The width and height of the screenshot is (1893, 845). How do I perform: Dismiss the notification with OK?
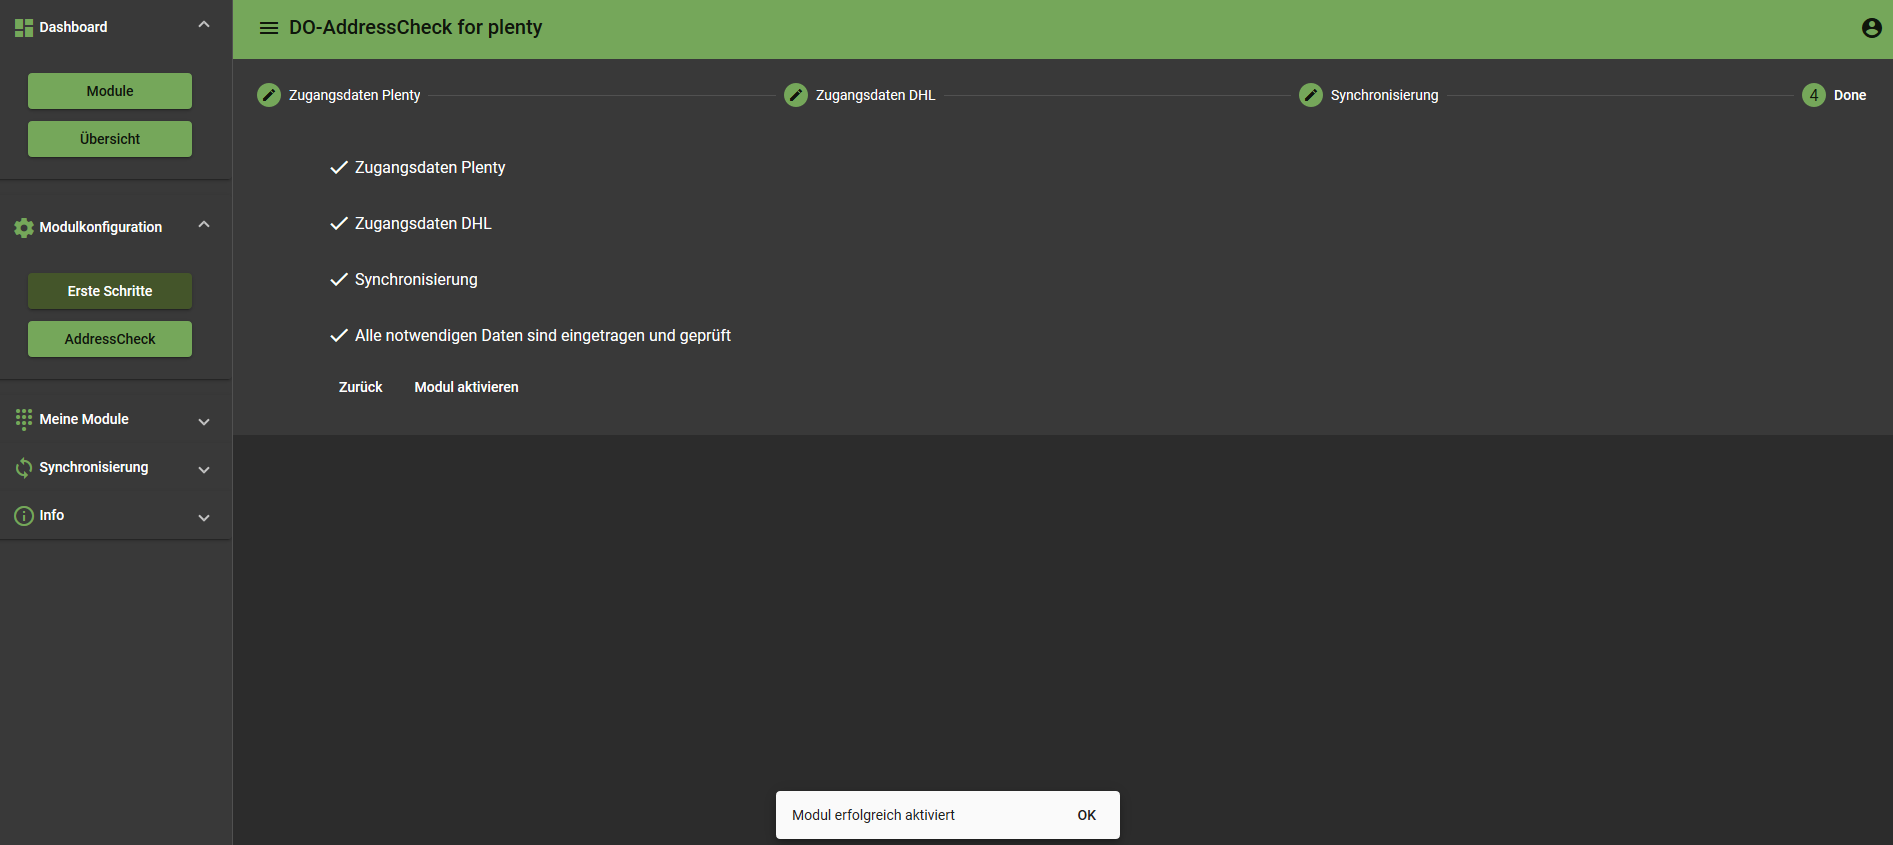point(1086,815)
